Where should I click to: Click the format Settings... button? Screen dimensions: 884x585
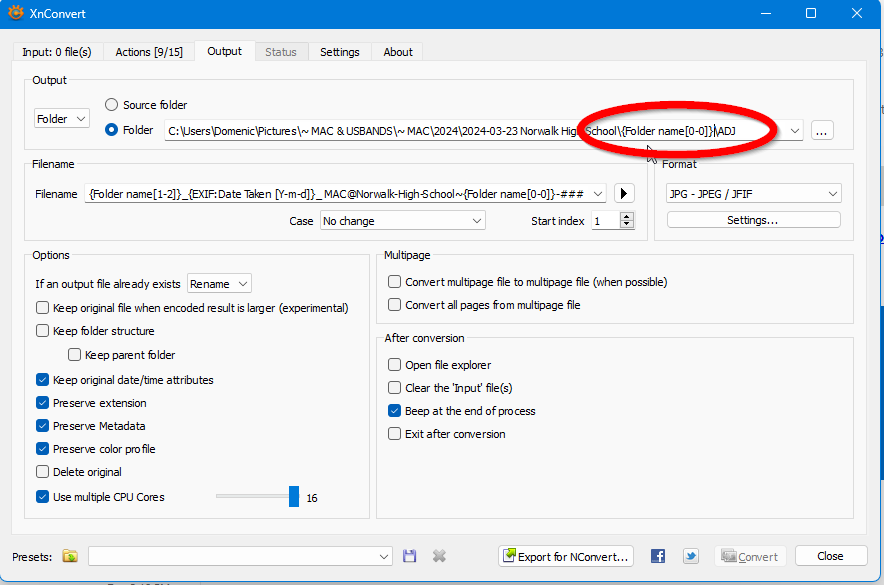(x=753, y=220)
